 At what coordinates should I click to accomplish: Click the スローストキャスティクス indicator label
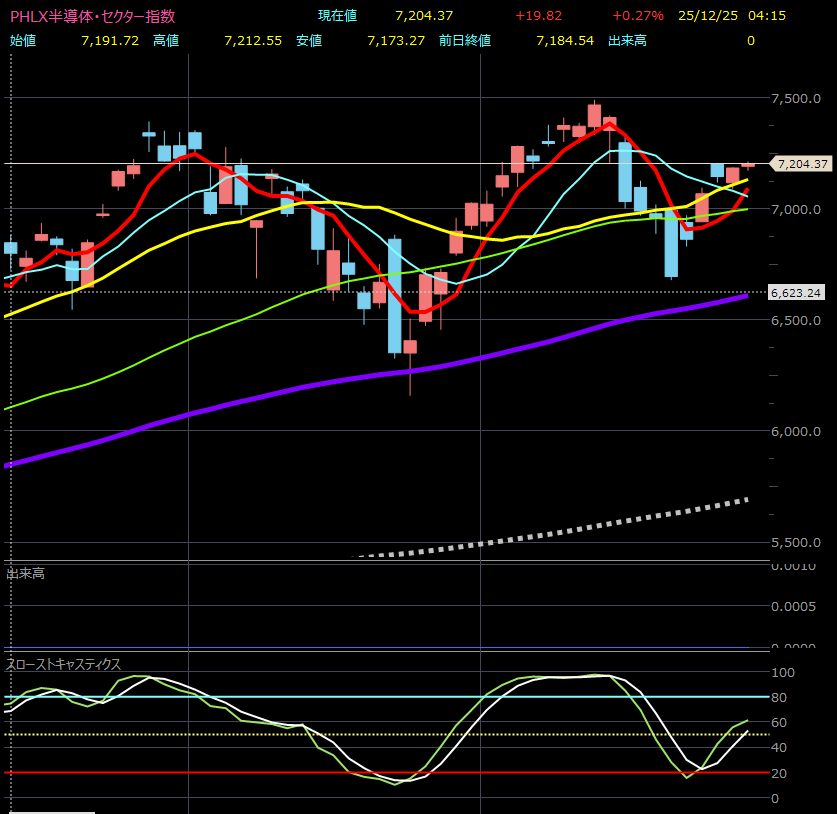tap(64, 664)
